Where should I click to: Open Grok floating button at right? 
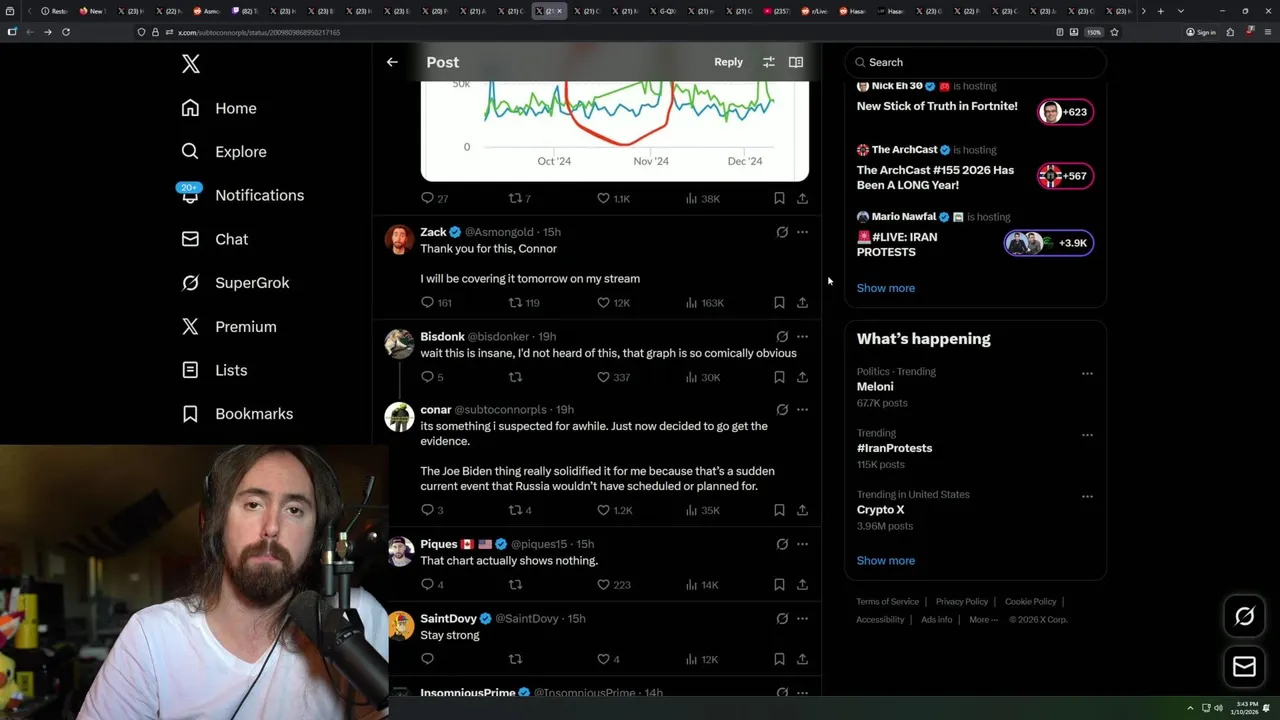[1244, 617]
